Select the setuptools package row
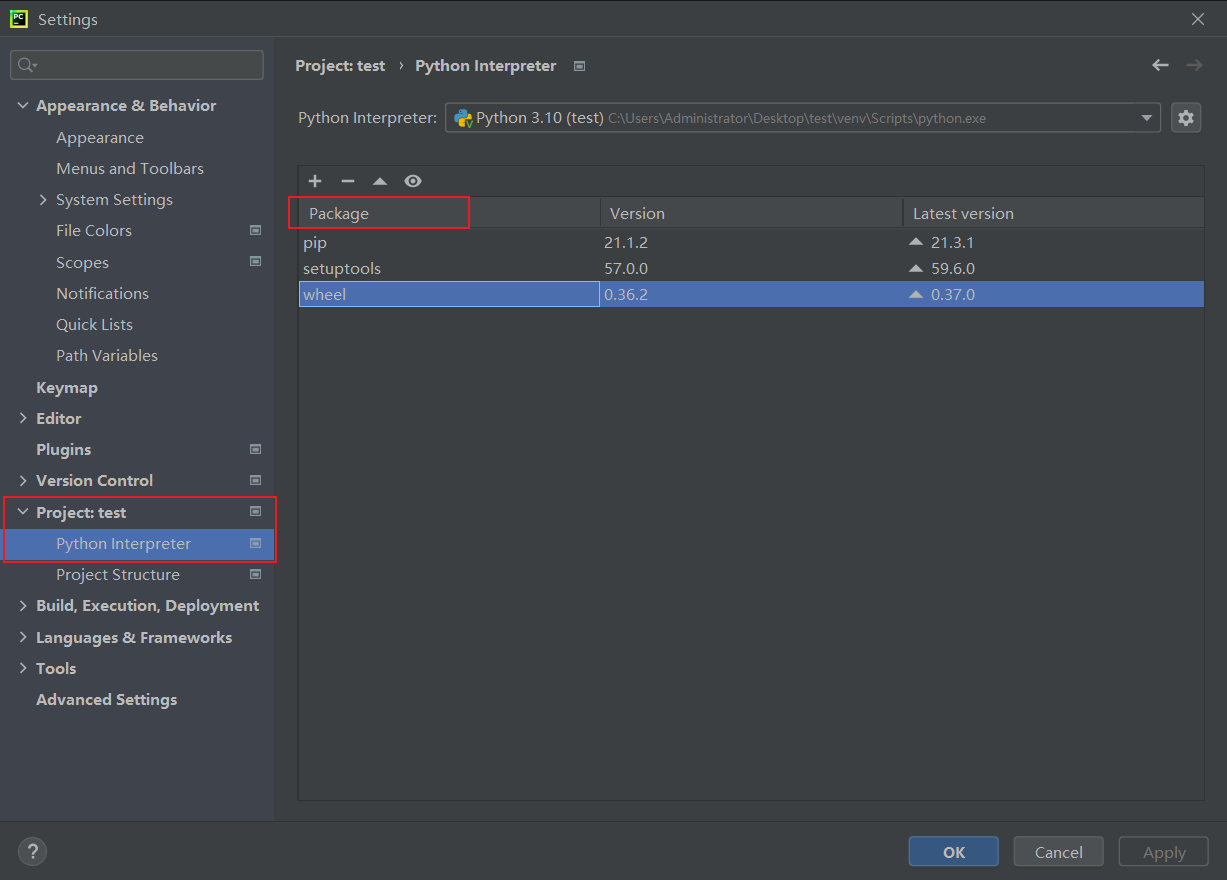This screenshot has width=1227, height=880. click(x=751, y=268)
